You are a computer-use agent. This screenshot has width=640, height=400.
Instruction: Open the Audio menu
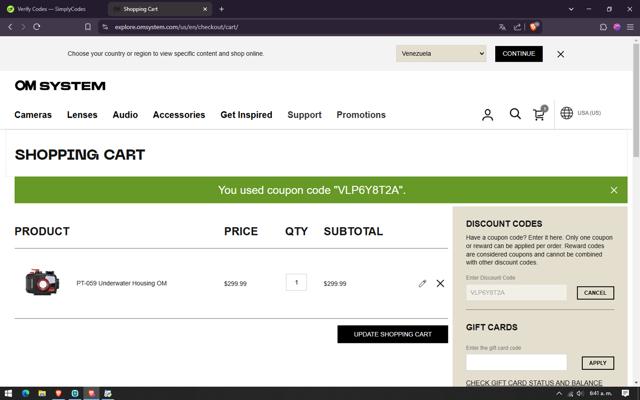125,115
